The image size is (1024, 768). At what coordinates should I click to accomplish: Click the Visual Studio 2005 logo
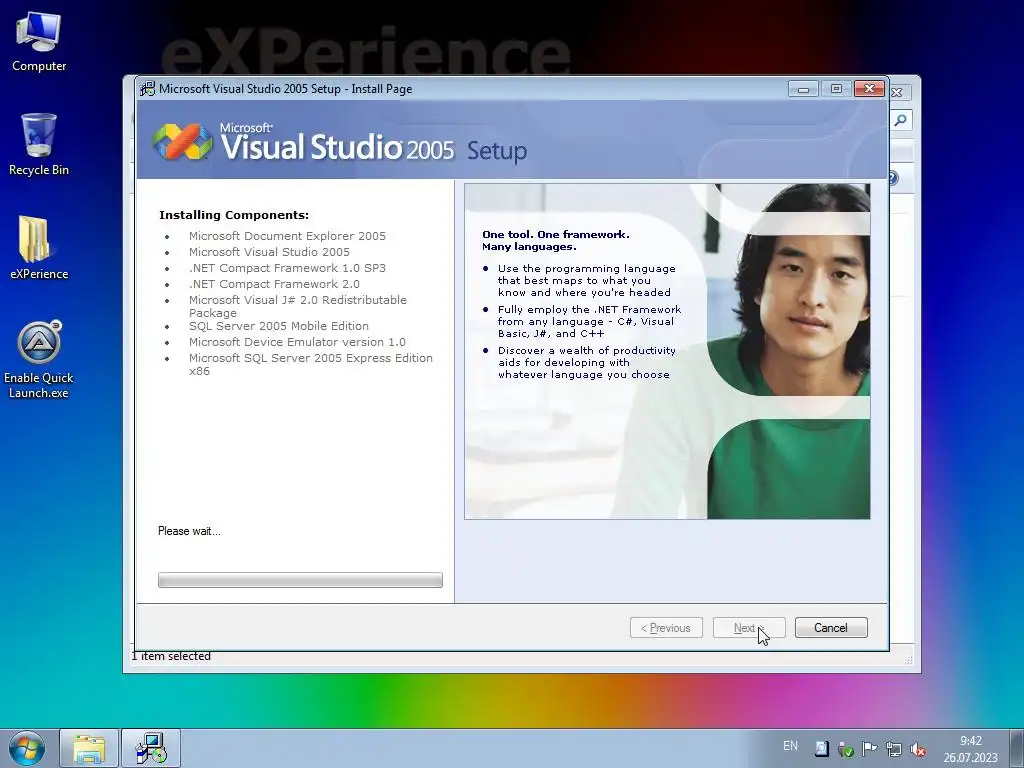(304, 142)
